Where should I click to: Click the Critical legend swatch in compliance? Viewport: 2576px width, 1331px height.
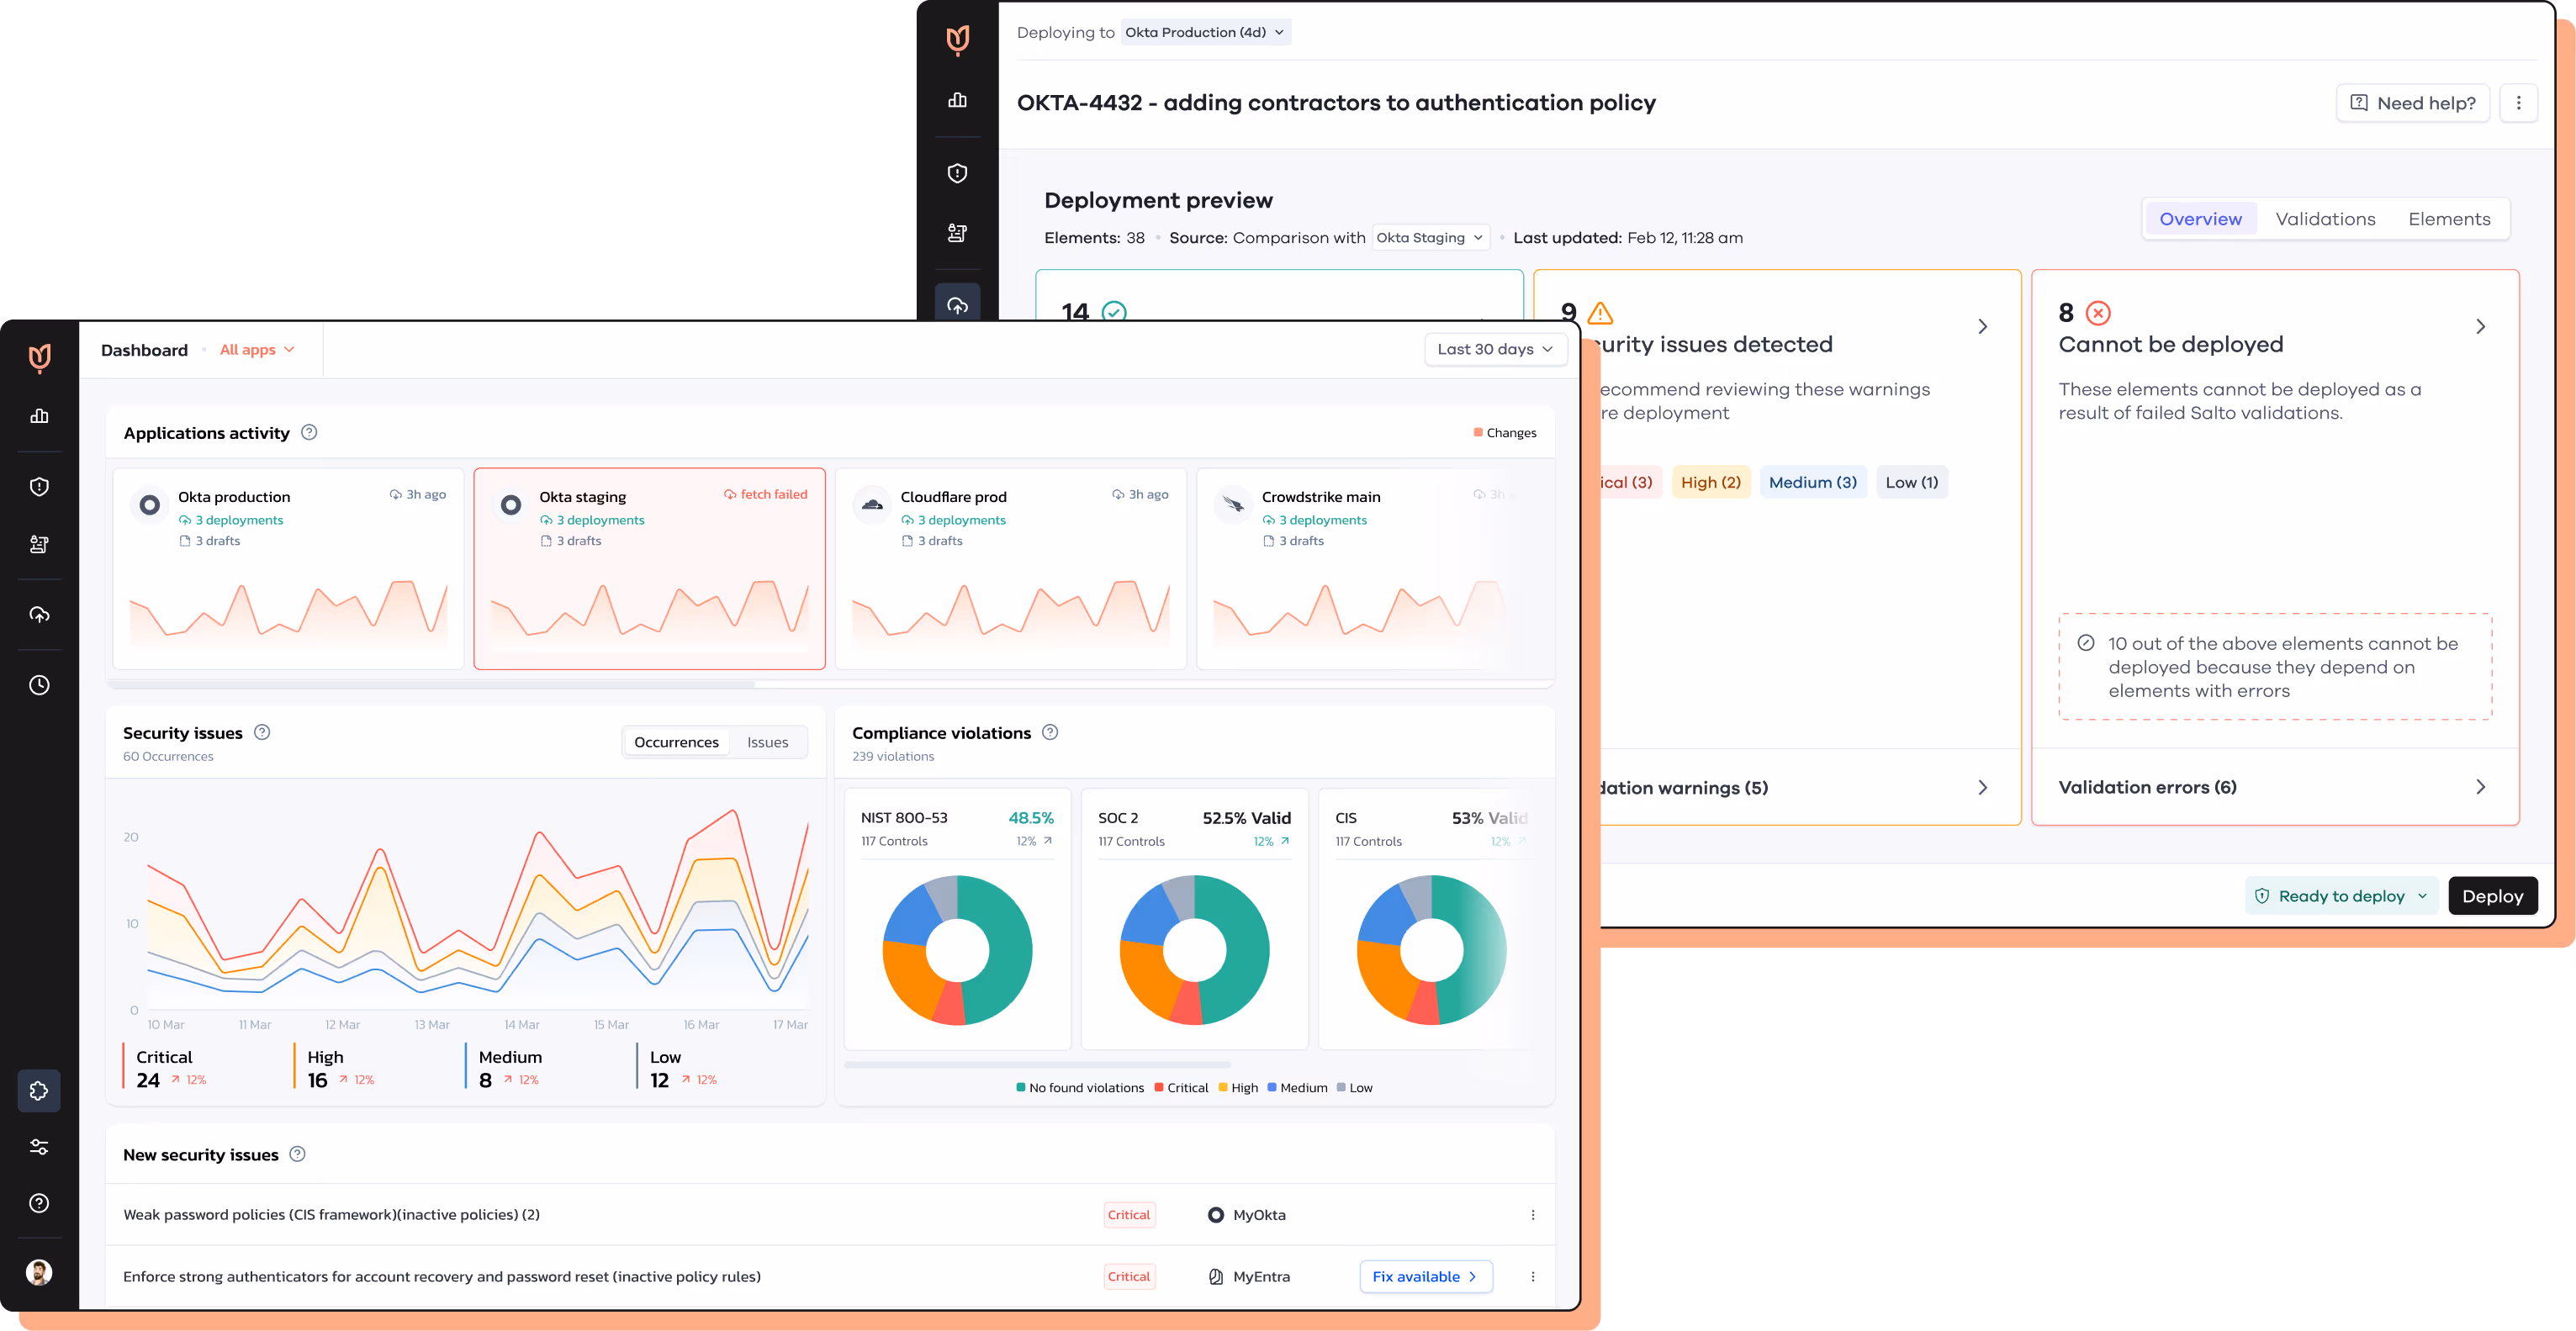pos(1158,1088)
